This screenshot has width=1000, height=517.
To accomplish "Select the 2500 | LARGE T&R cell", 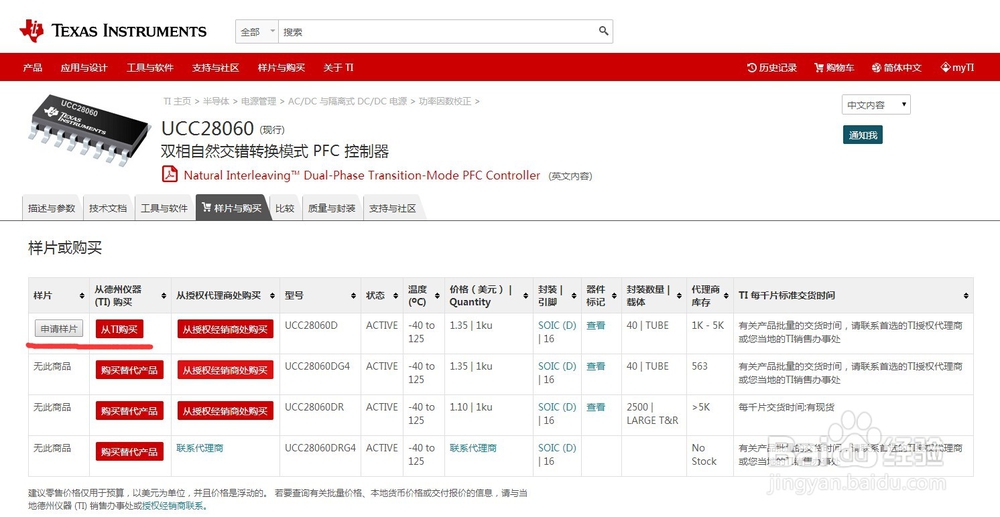I will 652,414.
